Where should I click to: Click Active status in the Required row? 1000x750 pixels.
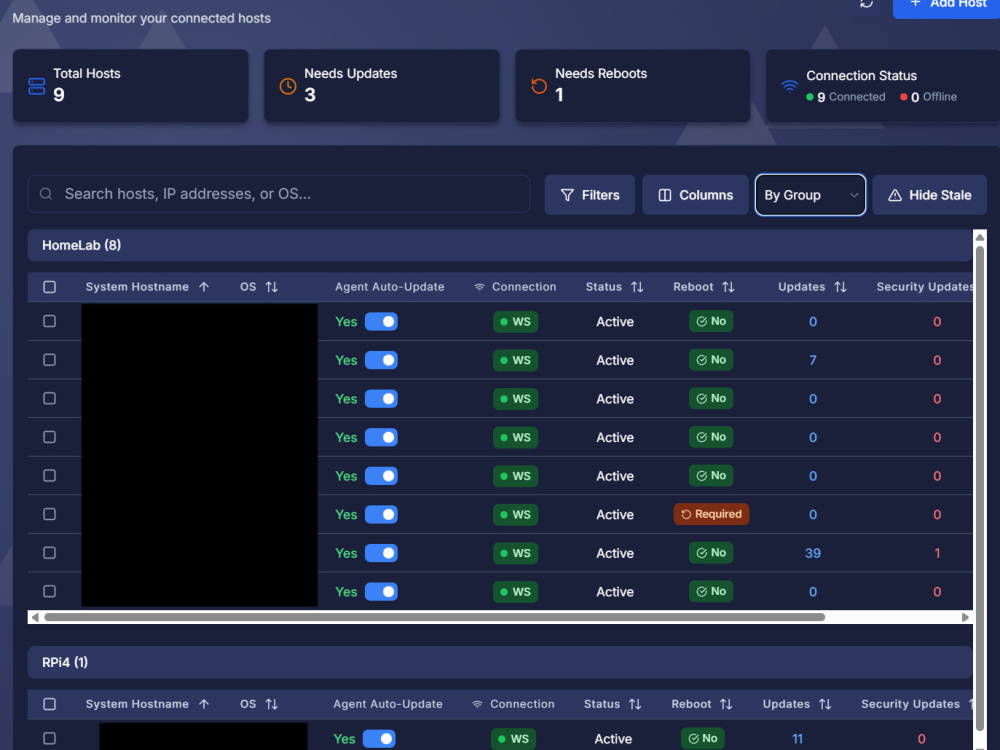(615, 515)
